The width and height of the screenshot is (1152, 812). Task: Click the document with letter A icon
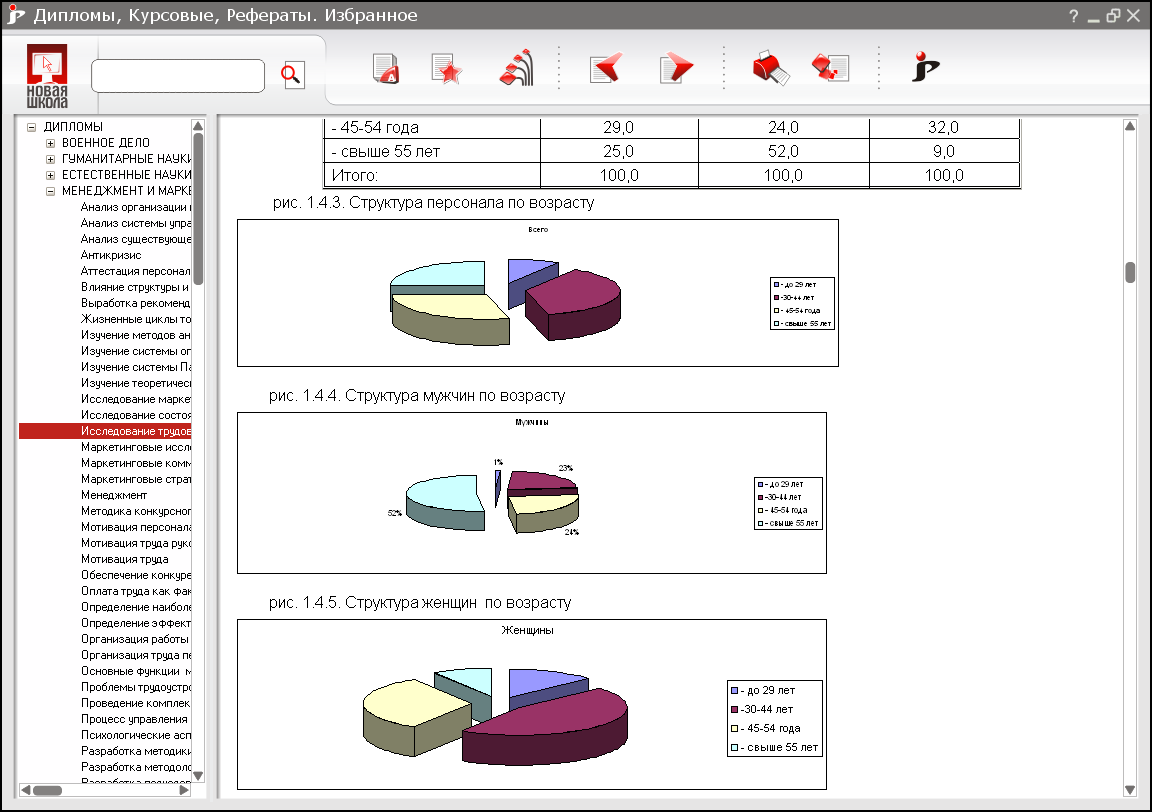point(386,69)
